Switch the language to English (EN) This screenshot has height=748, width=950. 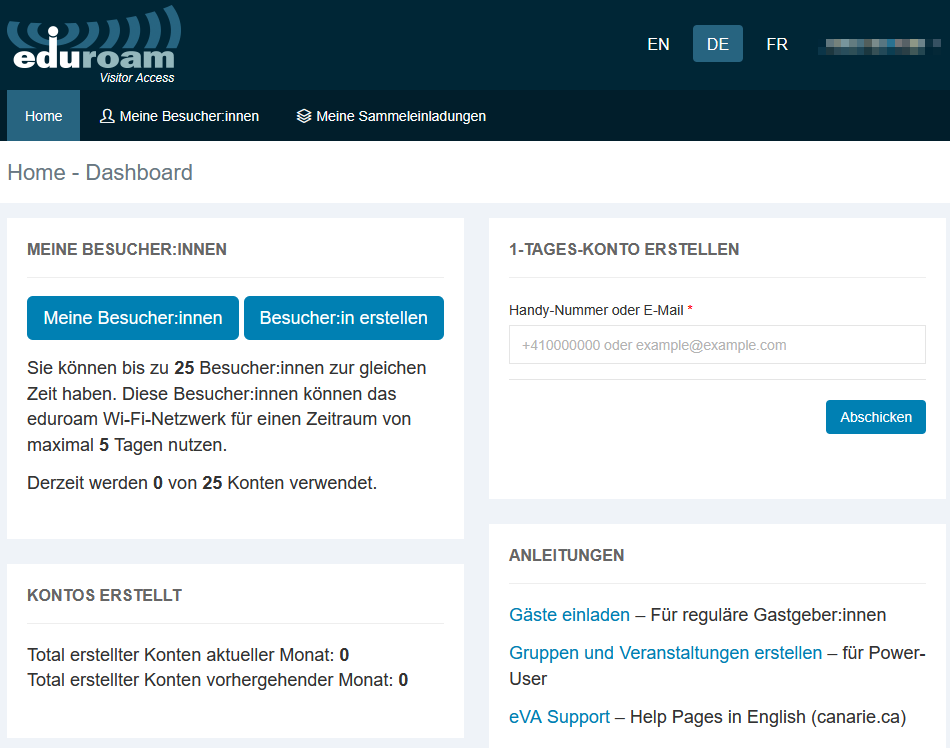[x=658, y=44]
